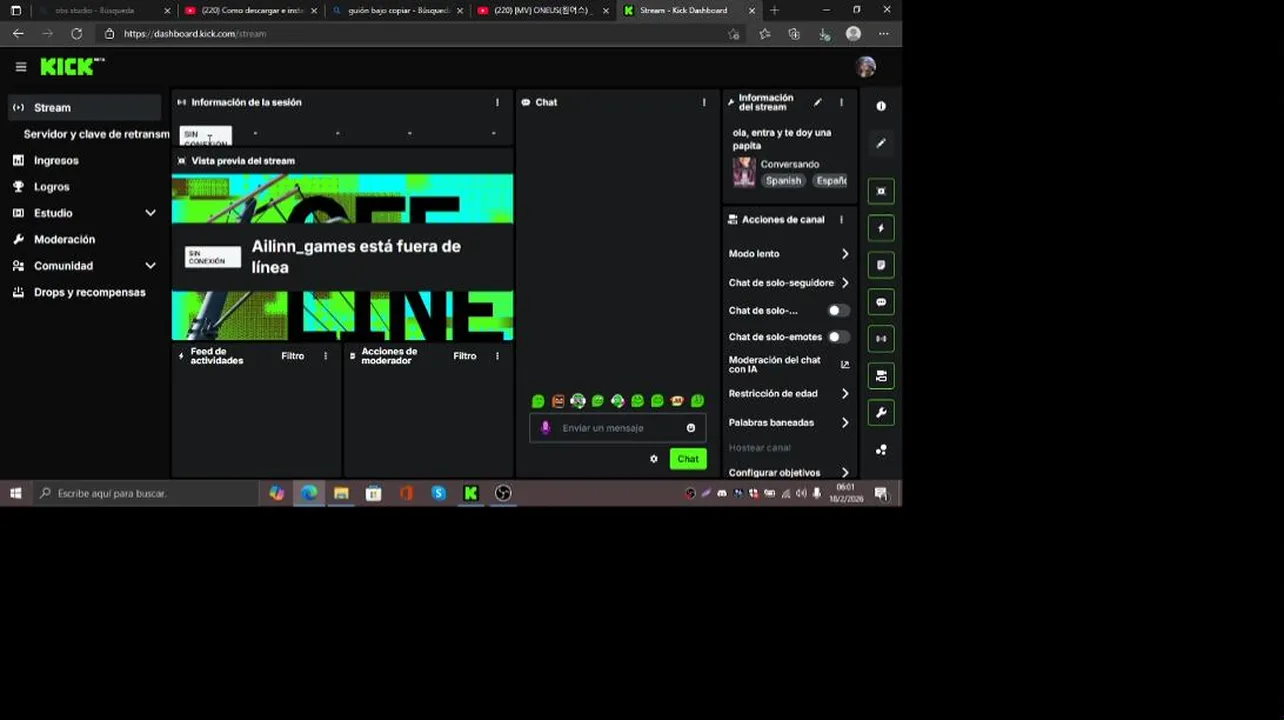Open the Windows notification center
1284x720 pixels.
tap(881, 493)
